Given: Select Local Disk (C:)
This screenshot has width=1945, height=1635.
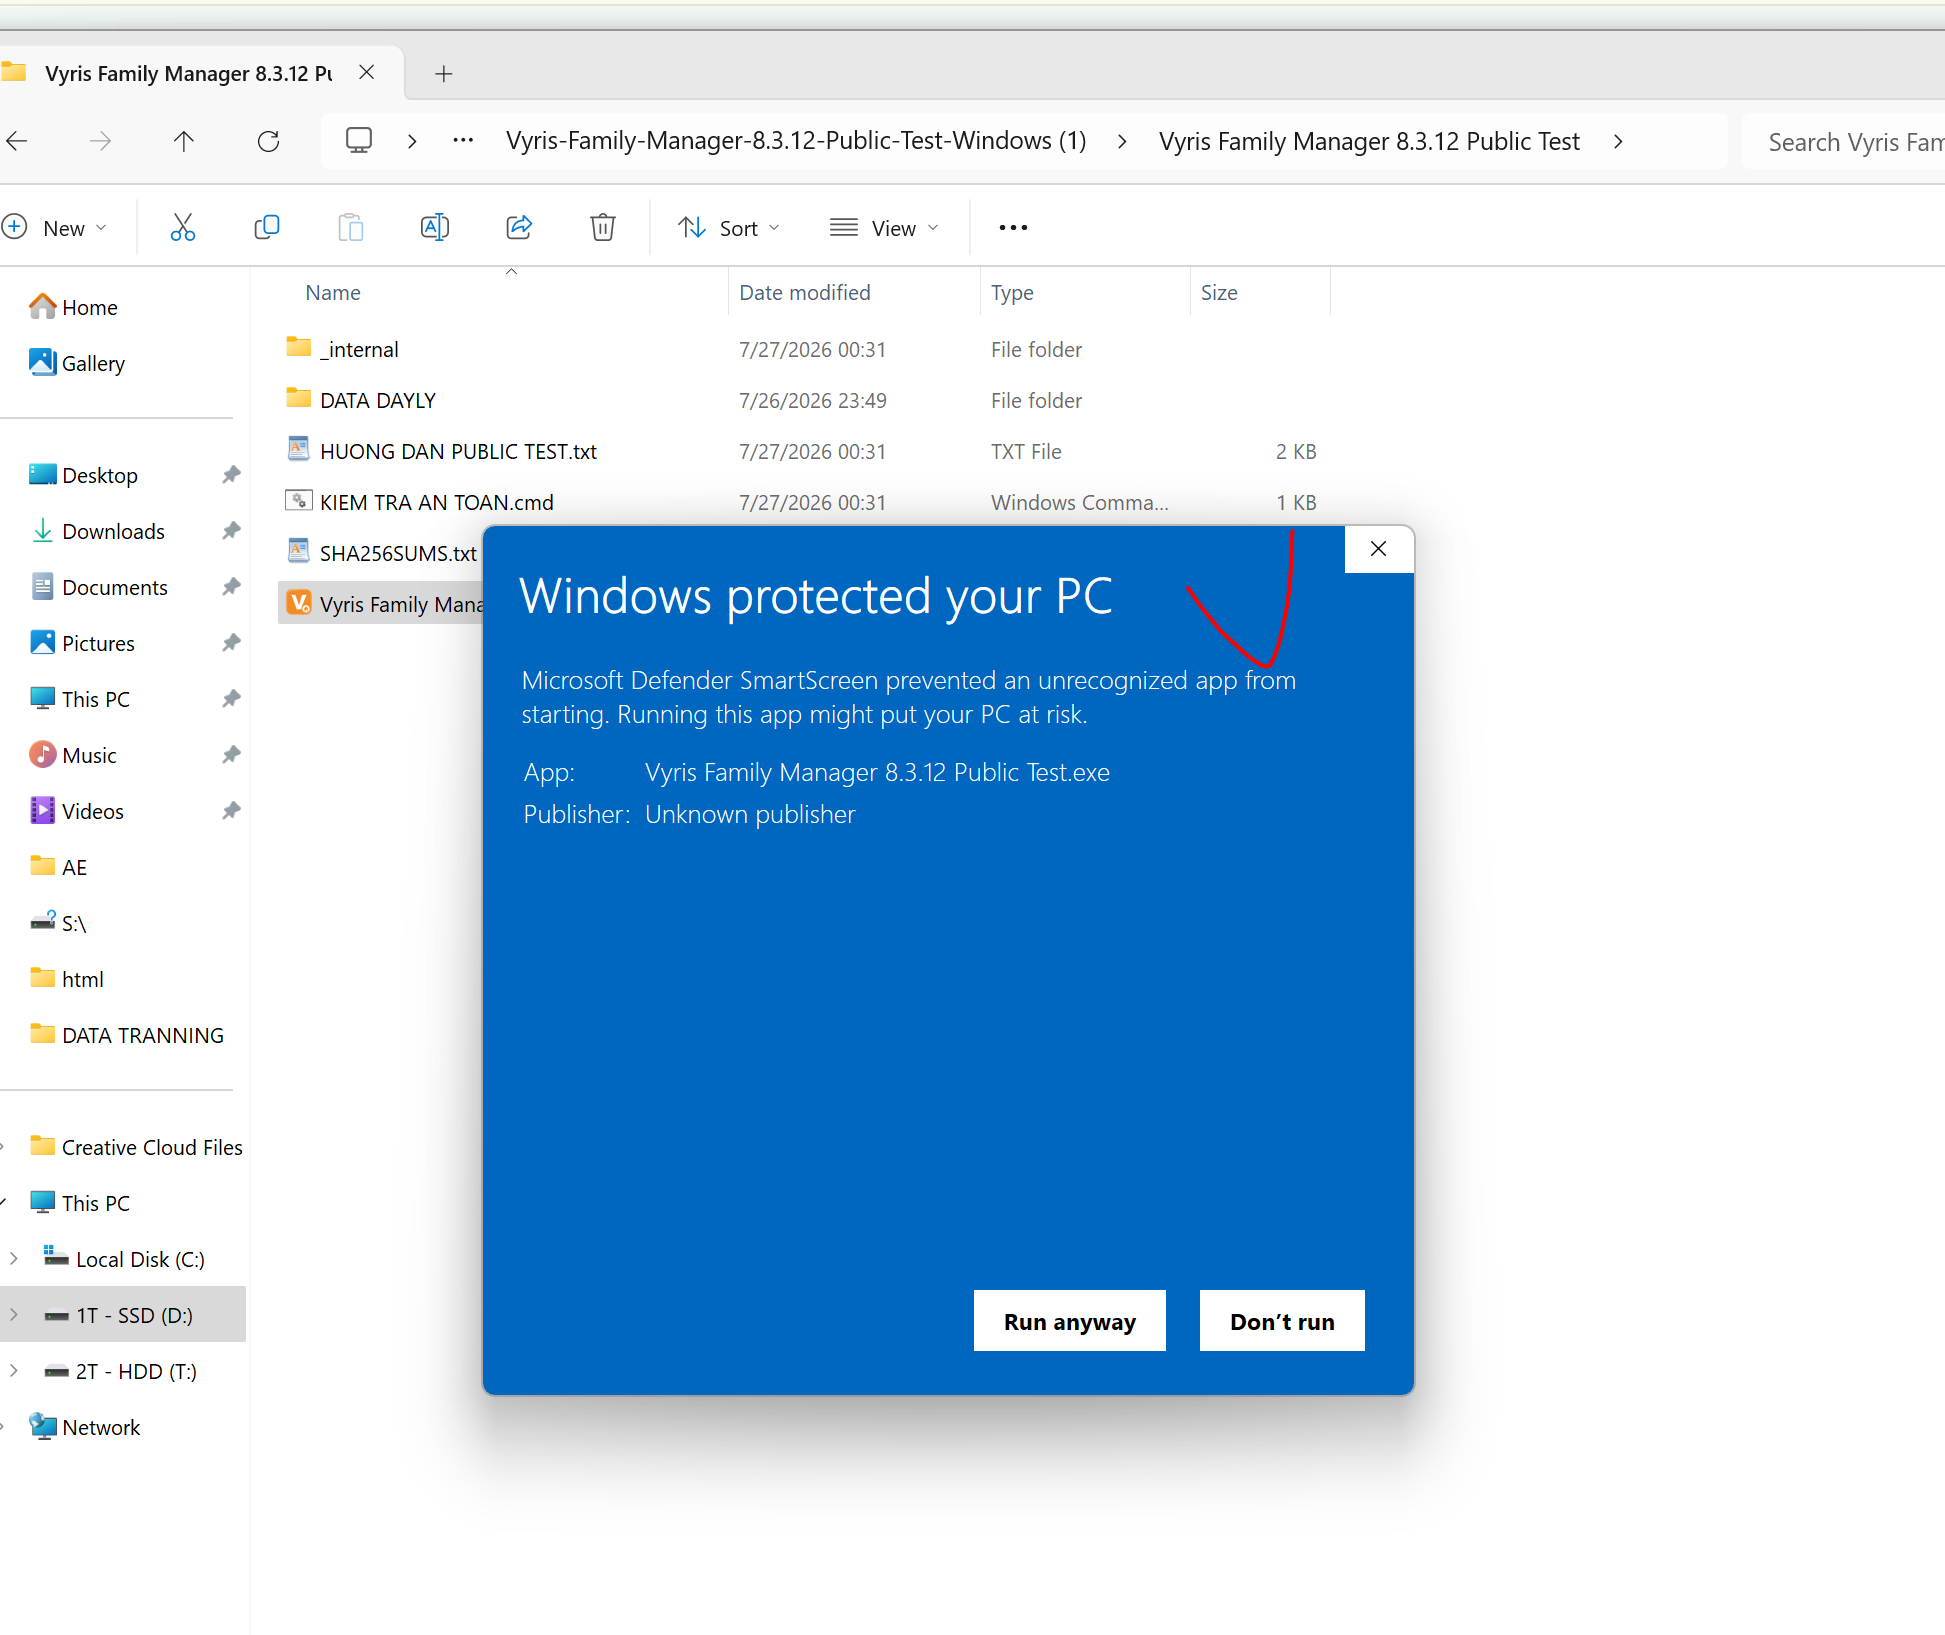Looking at the screenshot, I should [140, 1260].
